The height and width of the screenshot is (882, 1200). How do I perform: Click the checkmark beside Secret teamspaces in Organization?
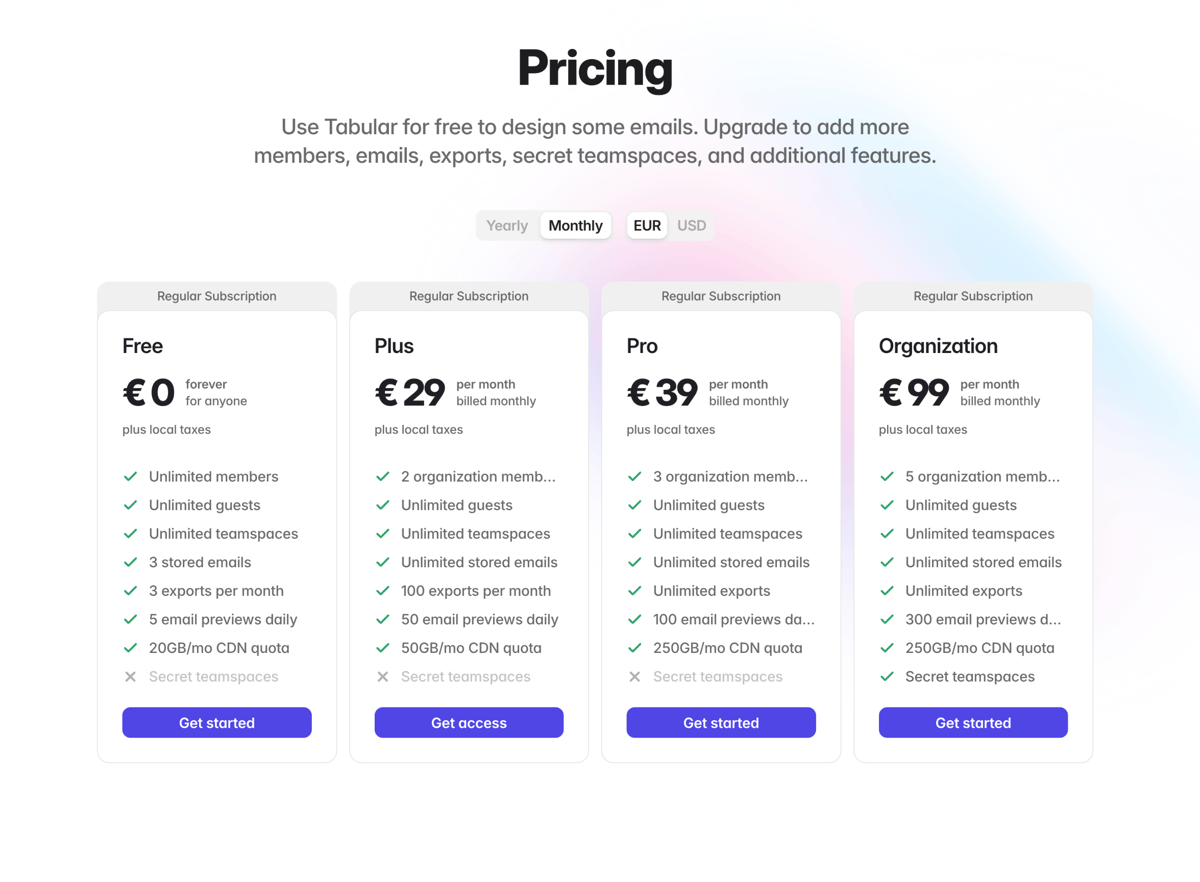click(886, 677)
